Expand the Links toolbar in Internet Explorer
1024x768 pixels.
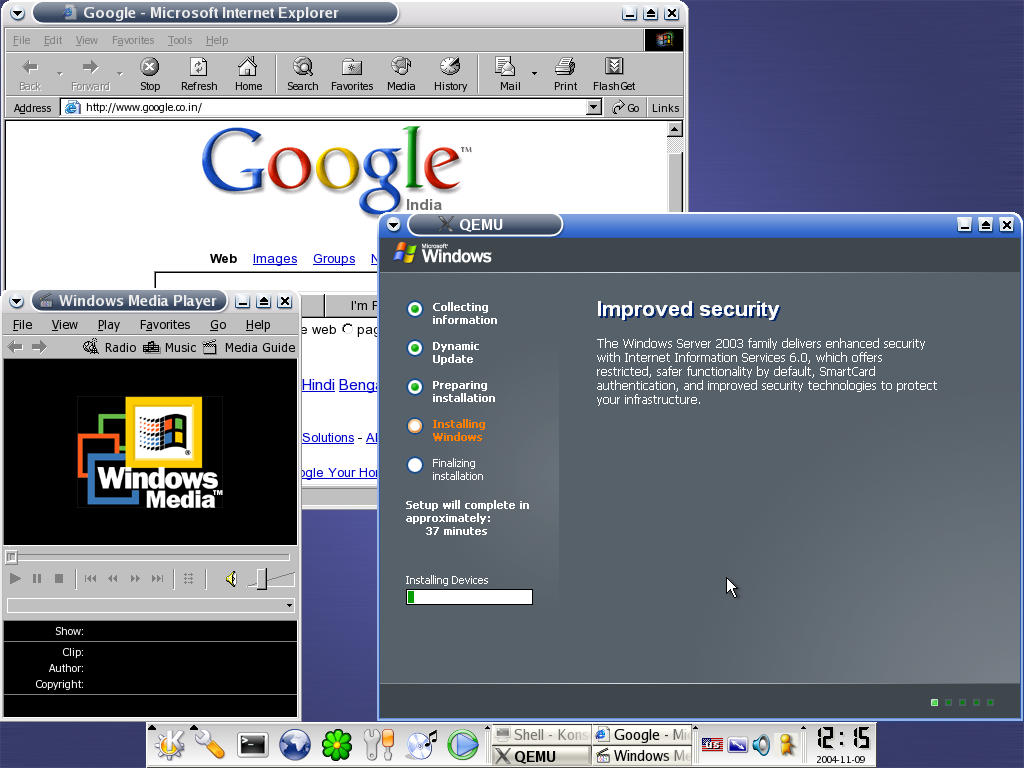[x=665, y=108]
